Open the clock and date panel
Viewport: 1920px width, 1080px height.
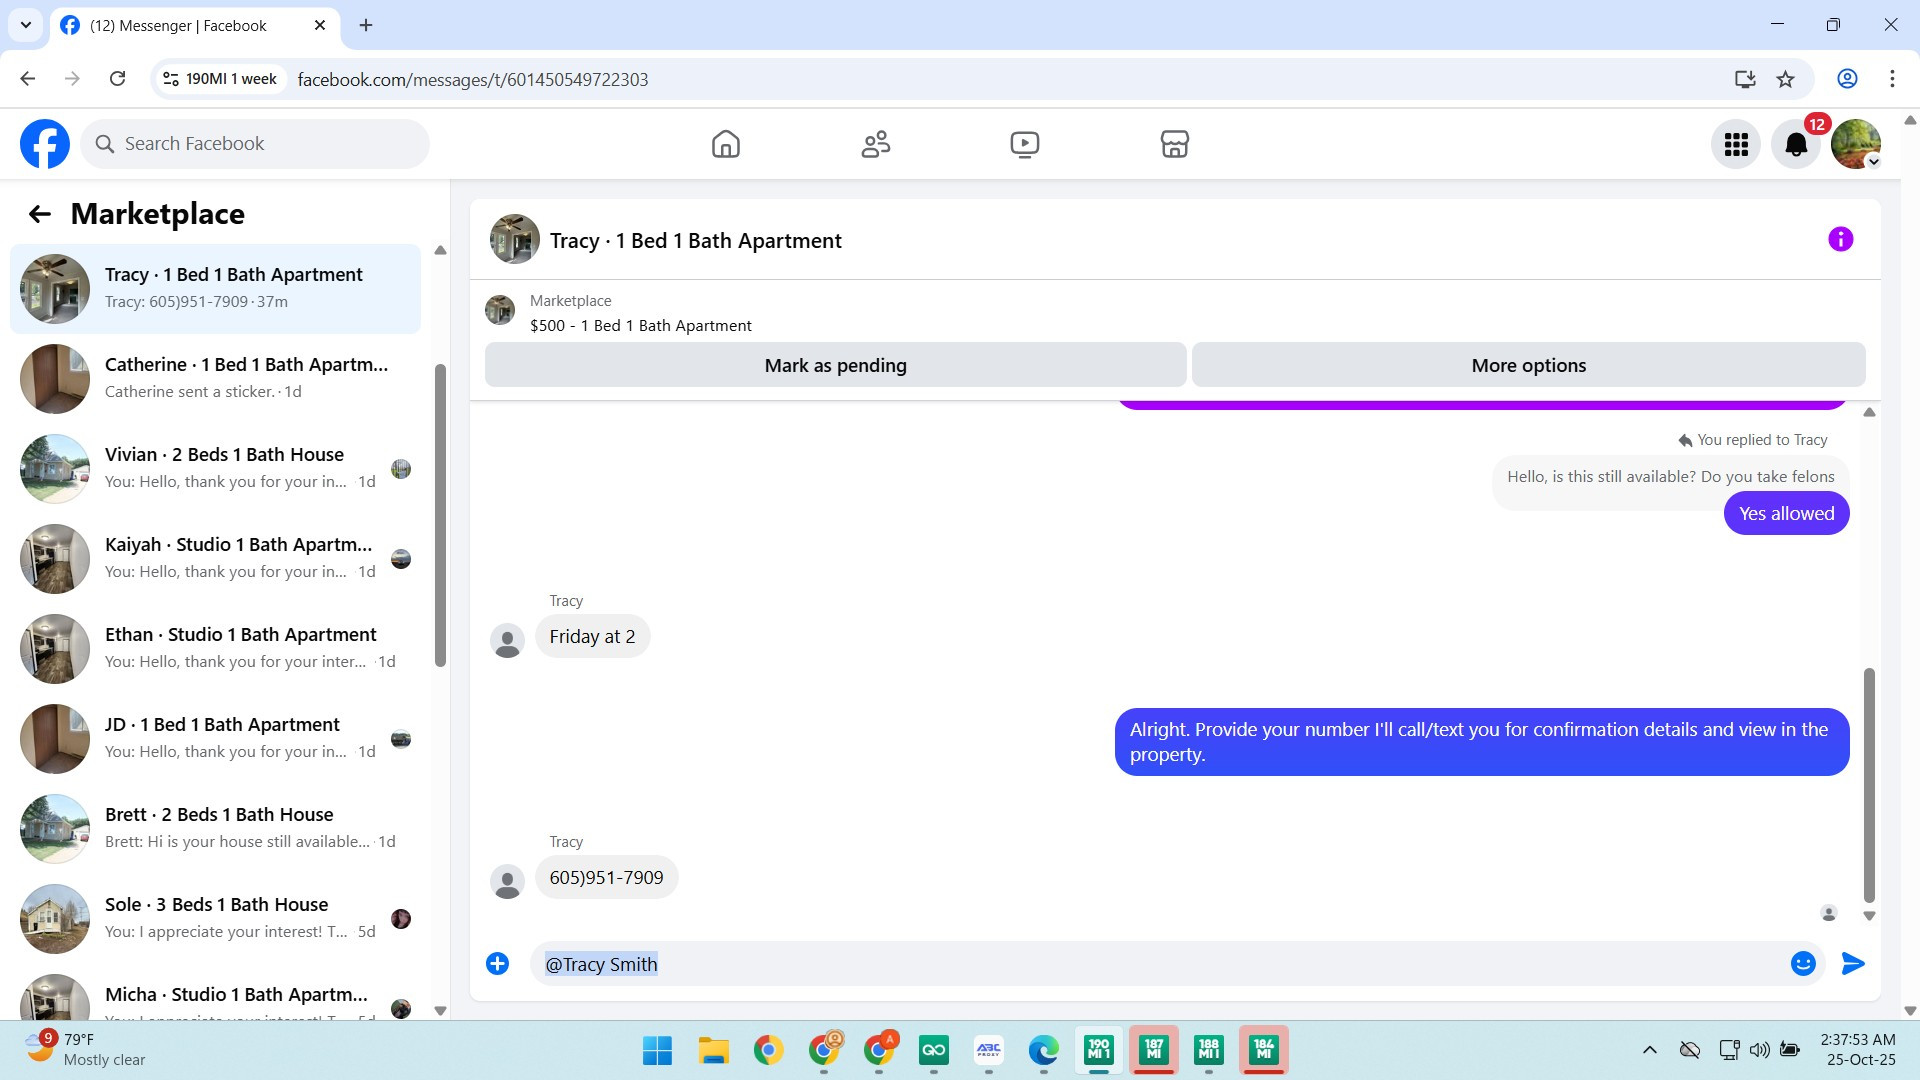pos(1860,1050)
